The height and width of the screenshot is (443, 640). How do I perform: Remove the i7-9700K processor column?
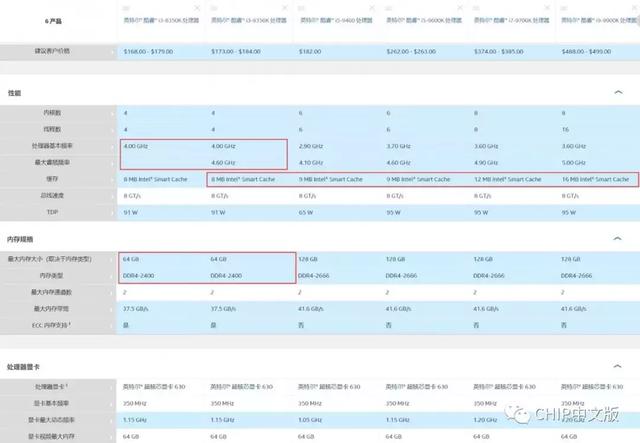point(547,8)
